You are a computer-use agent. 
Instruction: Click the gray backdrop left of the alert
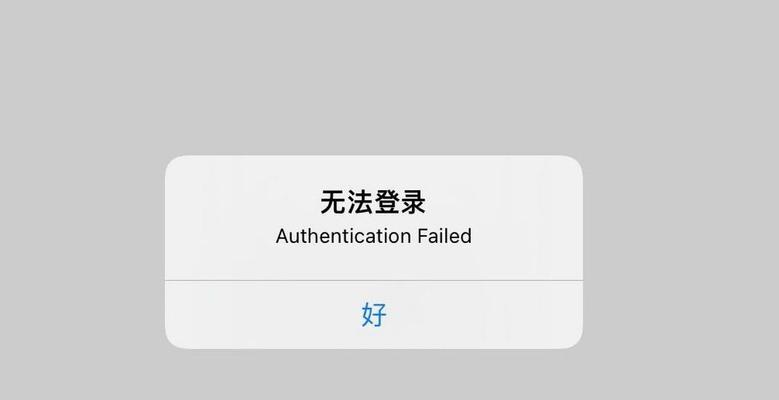(x=82, y=252)
